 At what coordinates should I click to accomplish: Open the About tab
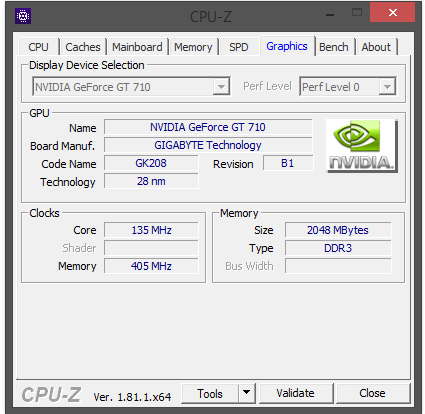[x=376, y=47]
